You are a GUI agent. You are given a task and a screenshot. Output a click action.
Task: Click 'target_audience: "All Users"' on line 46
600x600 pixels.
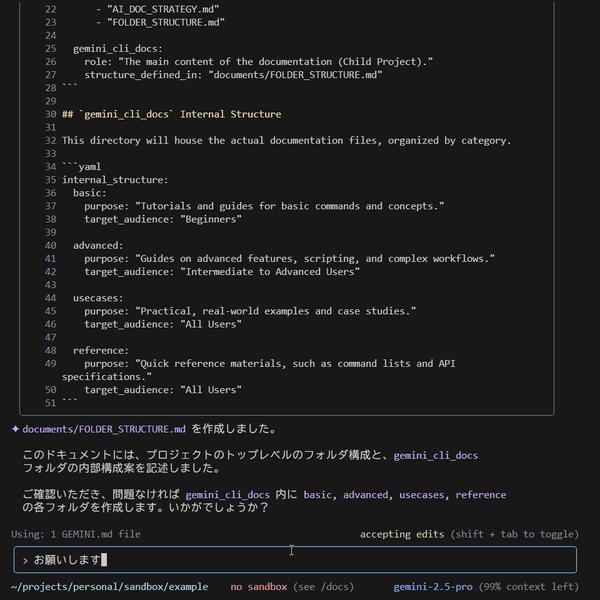(x=163, y=324)
